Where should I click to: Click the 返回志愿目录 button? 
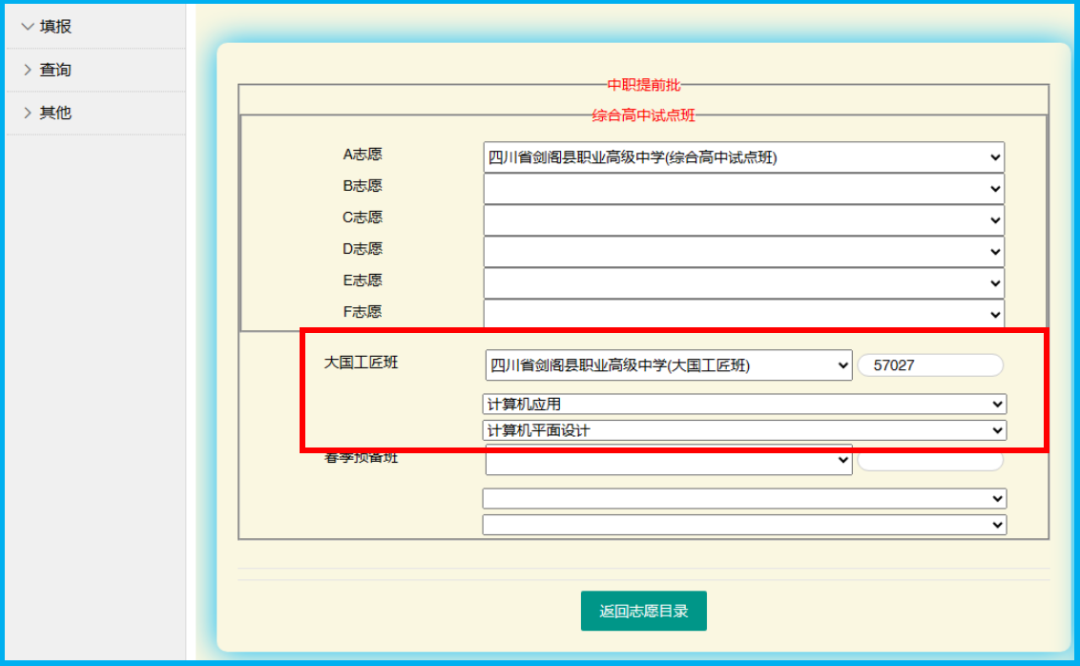(x=643, y=611)
